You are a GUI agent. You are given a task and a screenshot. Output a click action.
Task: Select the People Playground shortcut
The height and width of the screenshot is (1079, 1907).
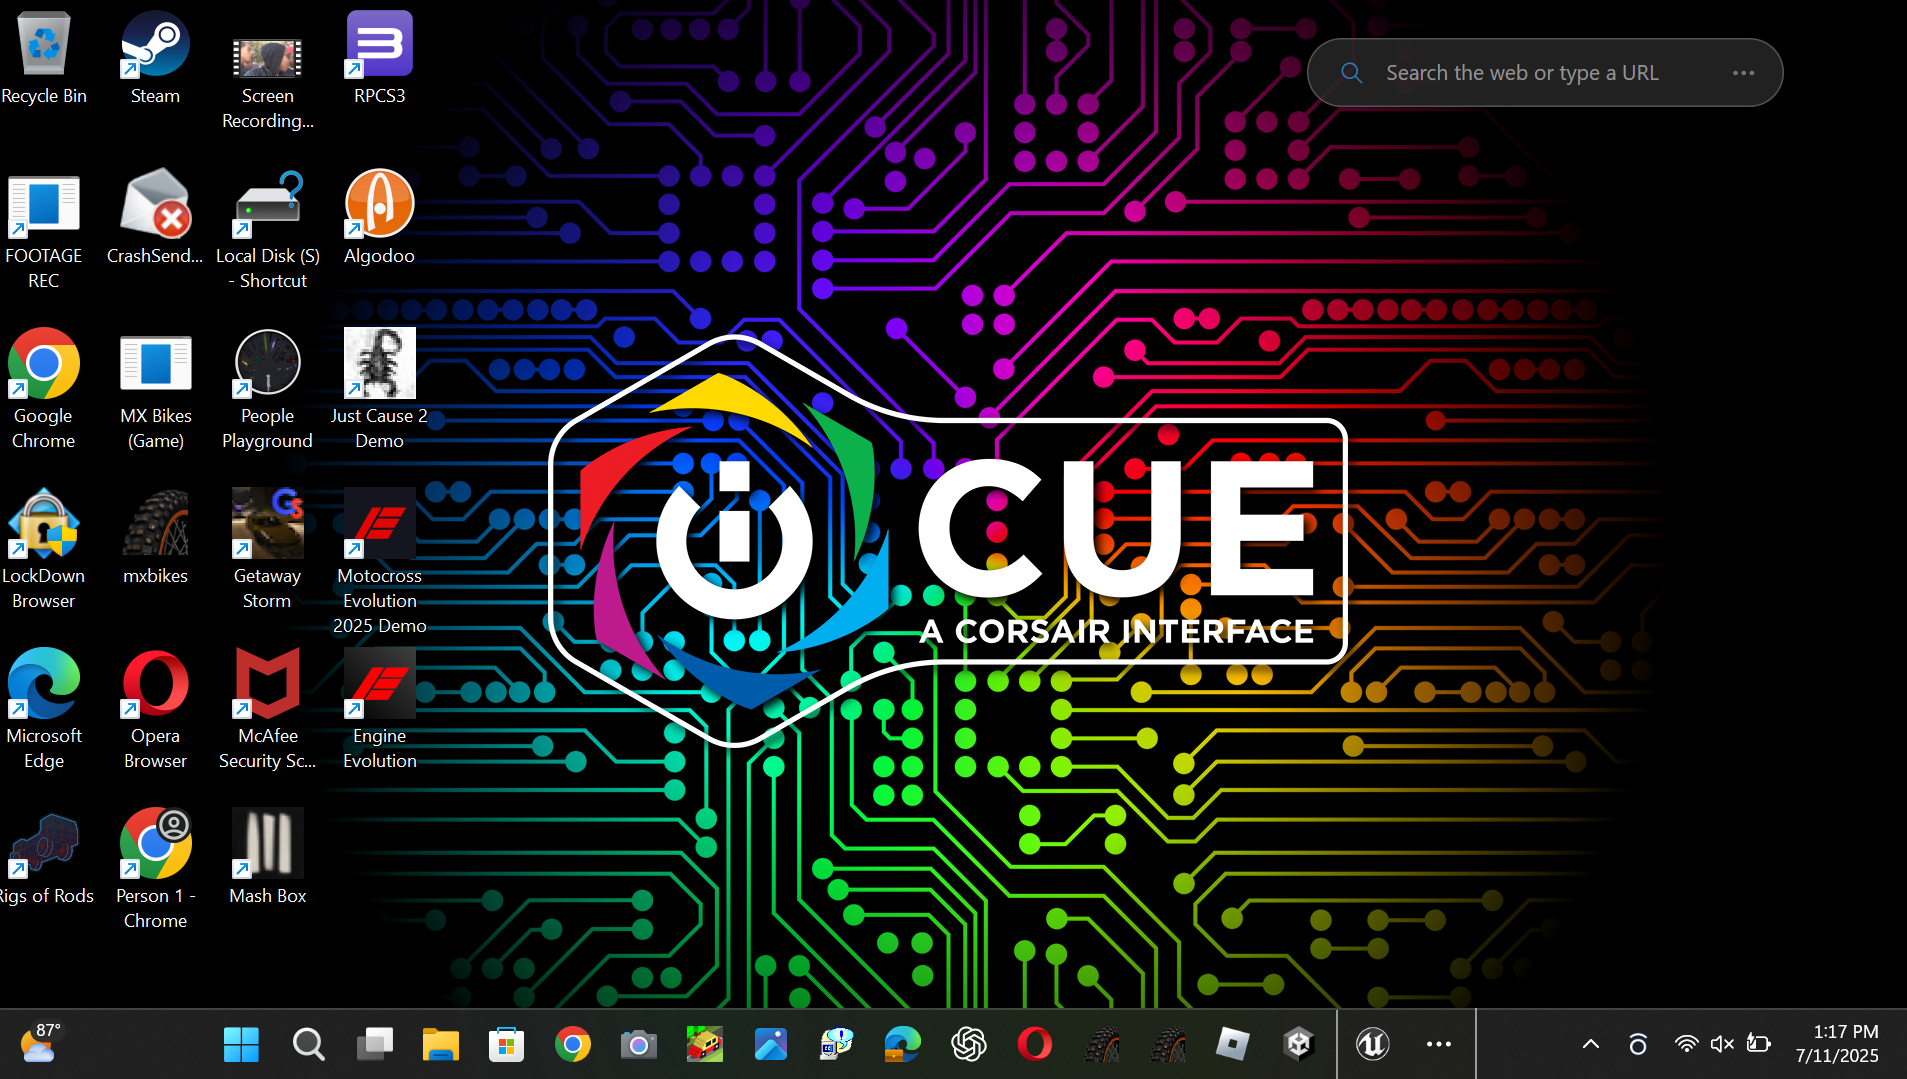pyautogui.click(x=267, y=390)
